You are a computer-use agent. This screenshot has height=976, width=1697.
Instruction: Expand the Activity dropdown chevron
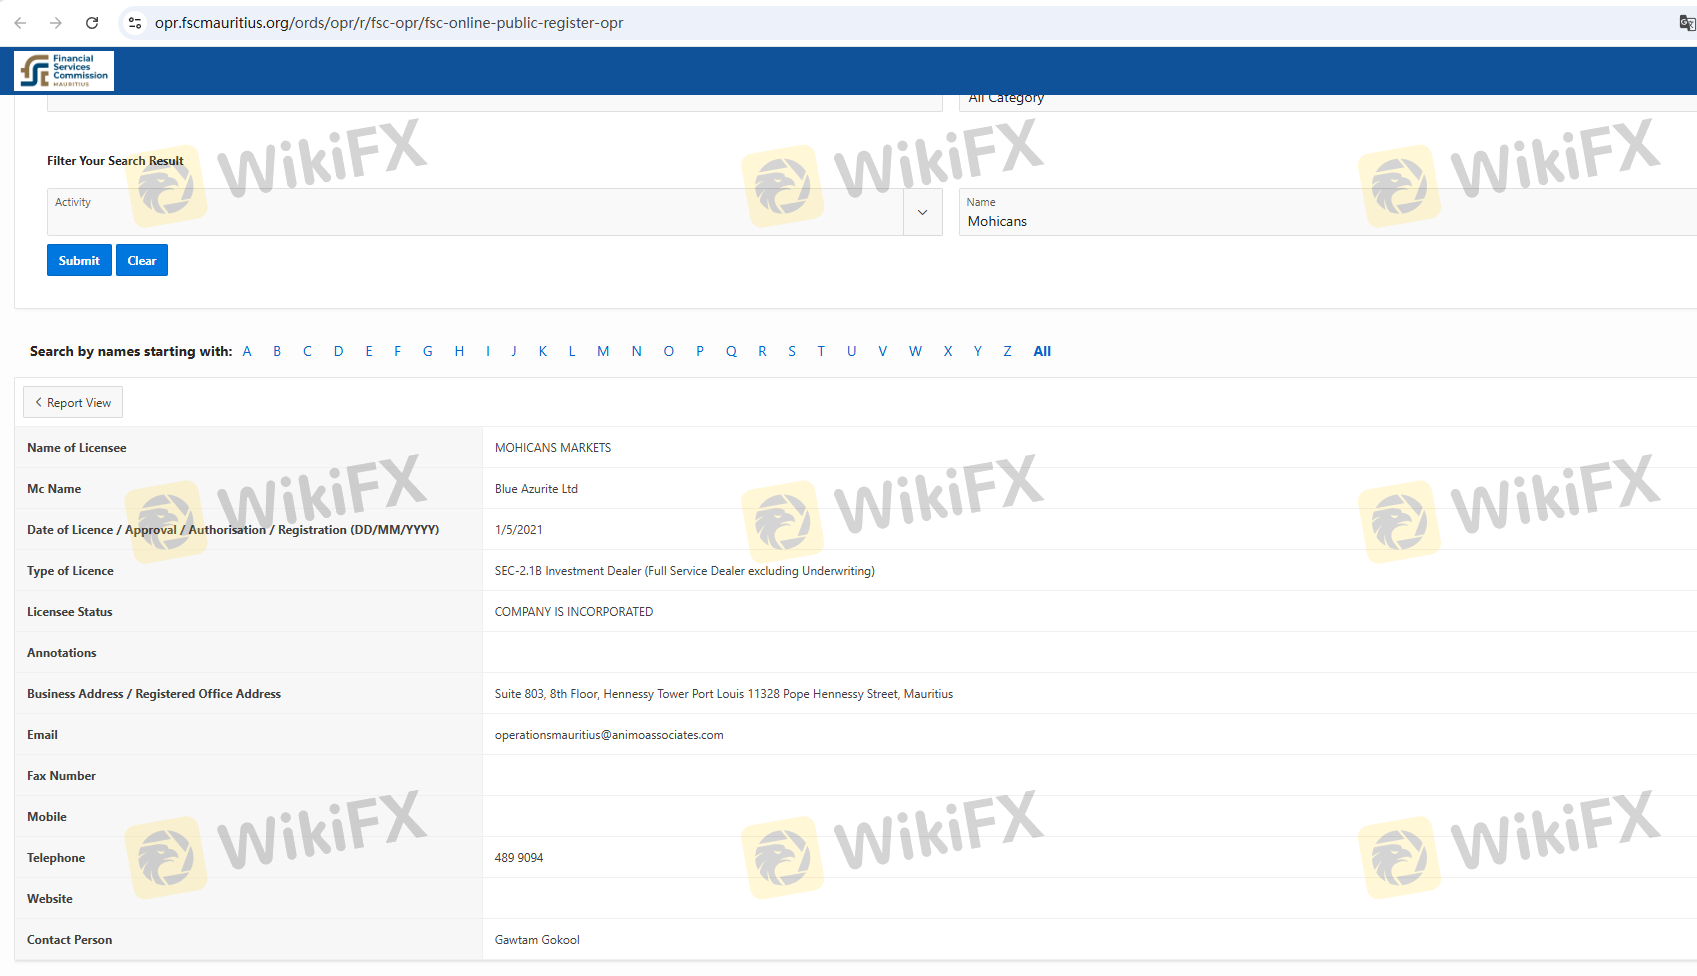click(x=922, y=212)
